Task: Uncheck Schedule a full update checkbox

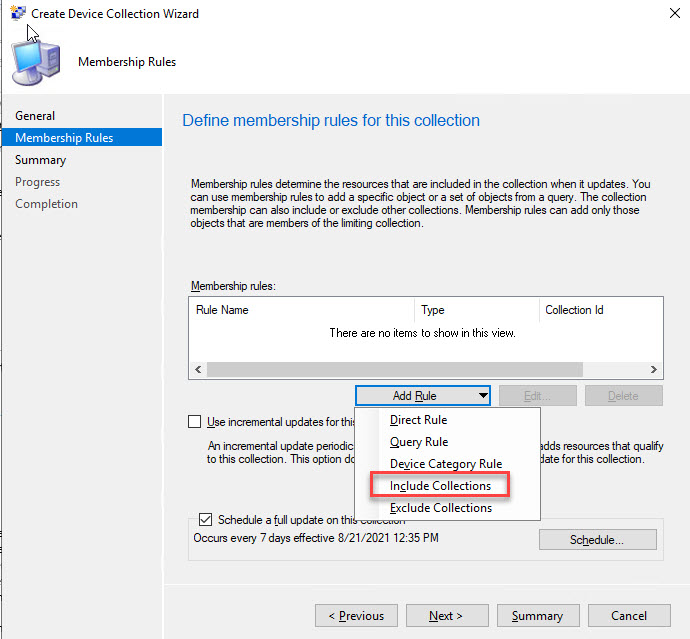Action: pyautogui.click(x=205, y=520)
